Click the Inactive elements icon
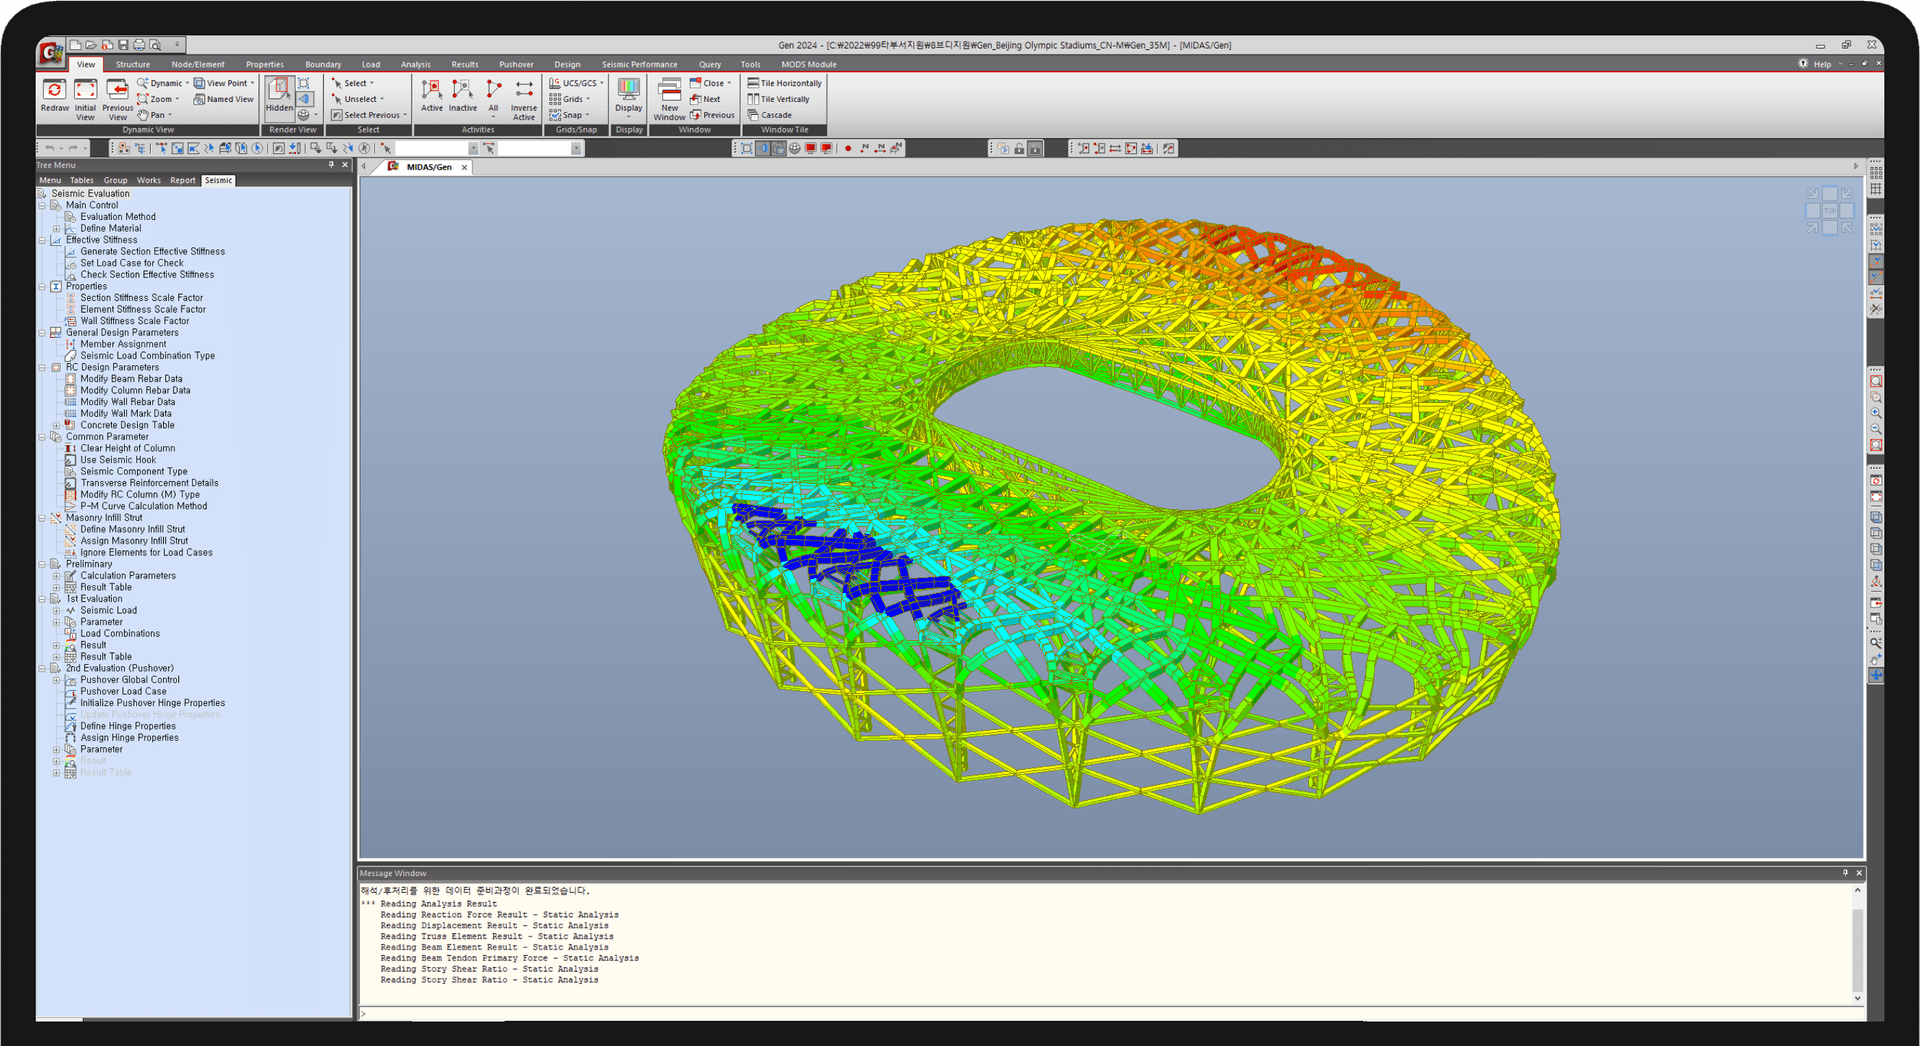Image resolution: width=1920 pixels, height=1046 pixels. click(462, 92)
